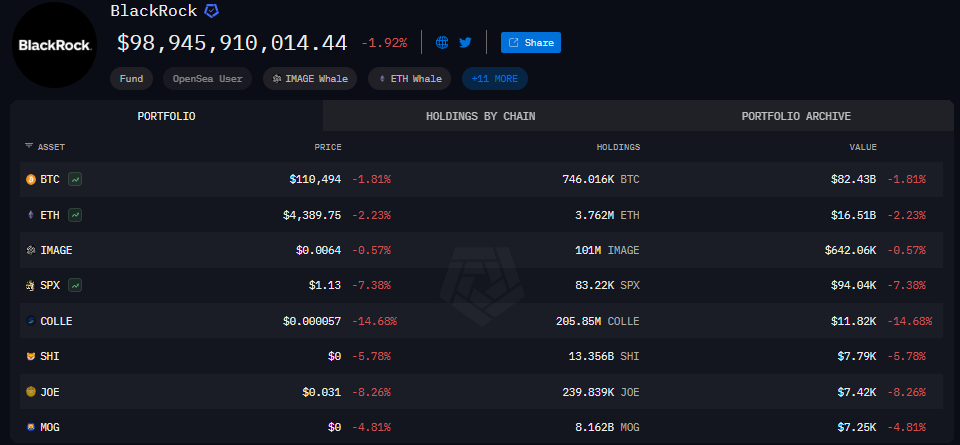Open the Portfolio Archive tab
Viewport: 960px width, 445px height.
796,116
